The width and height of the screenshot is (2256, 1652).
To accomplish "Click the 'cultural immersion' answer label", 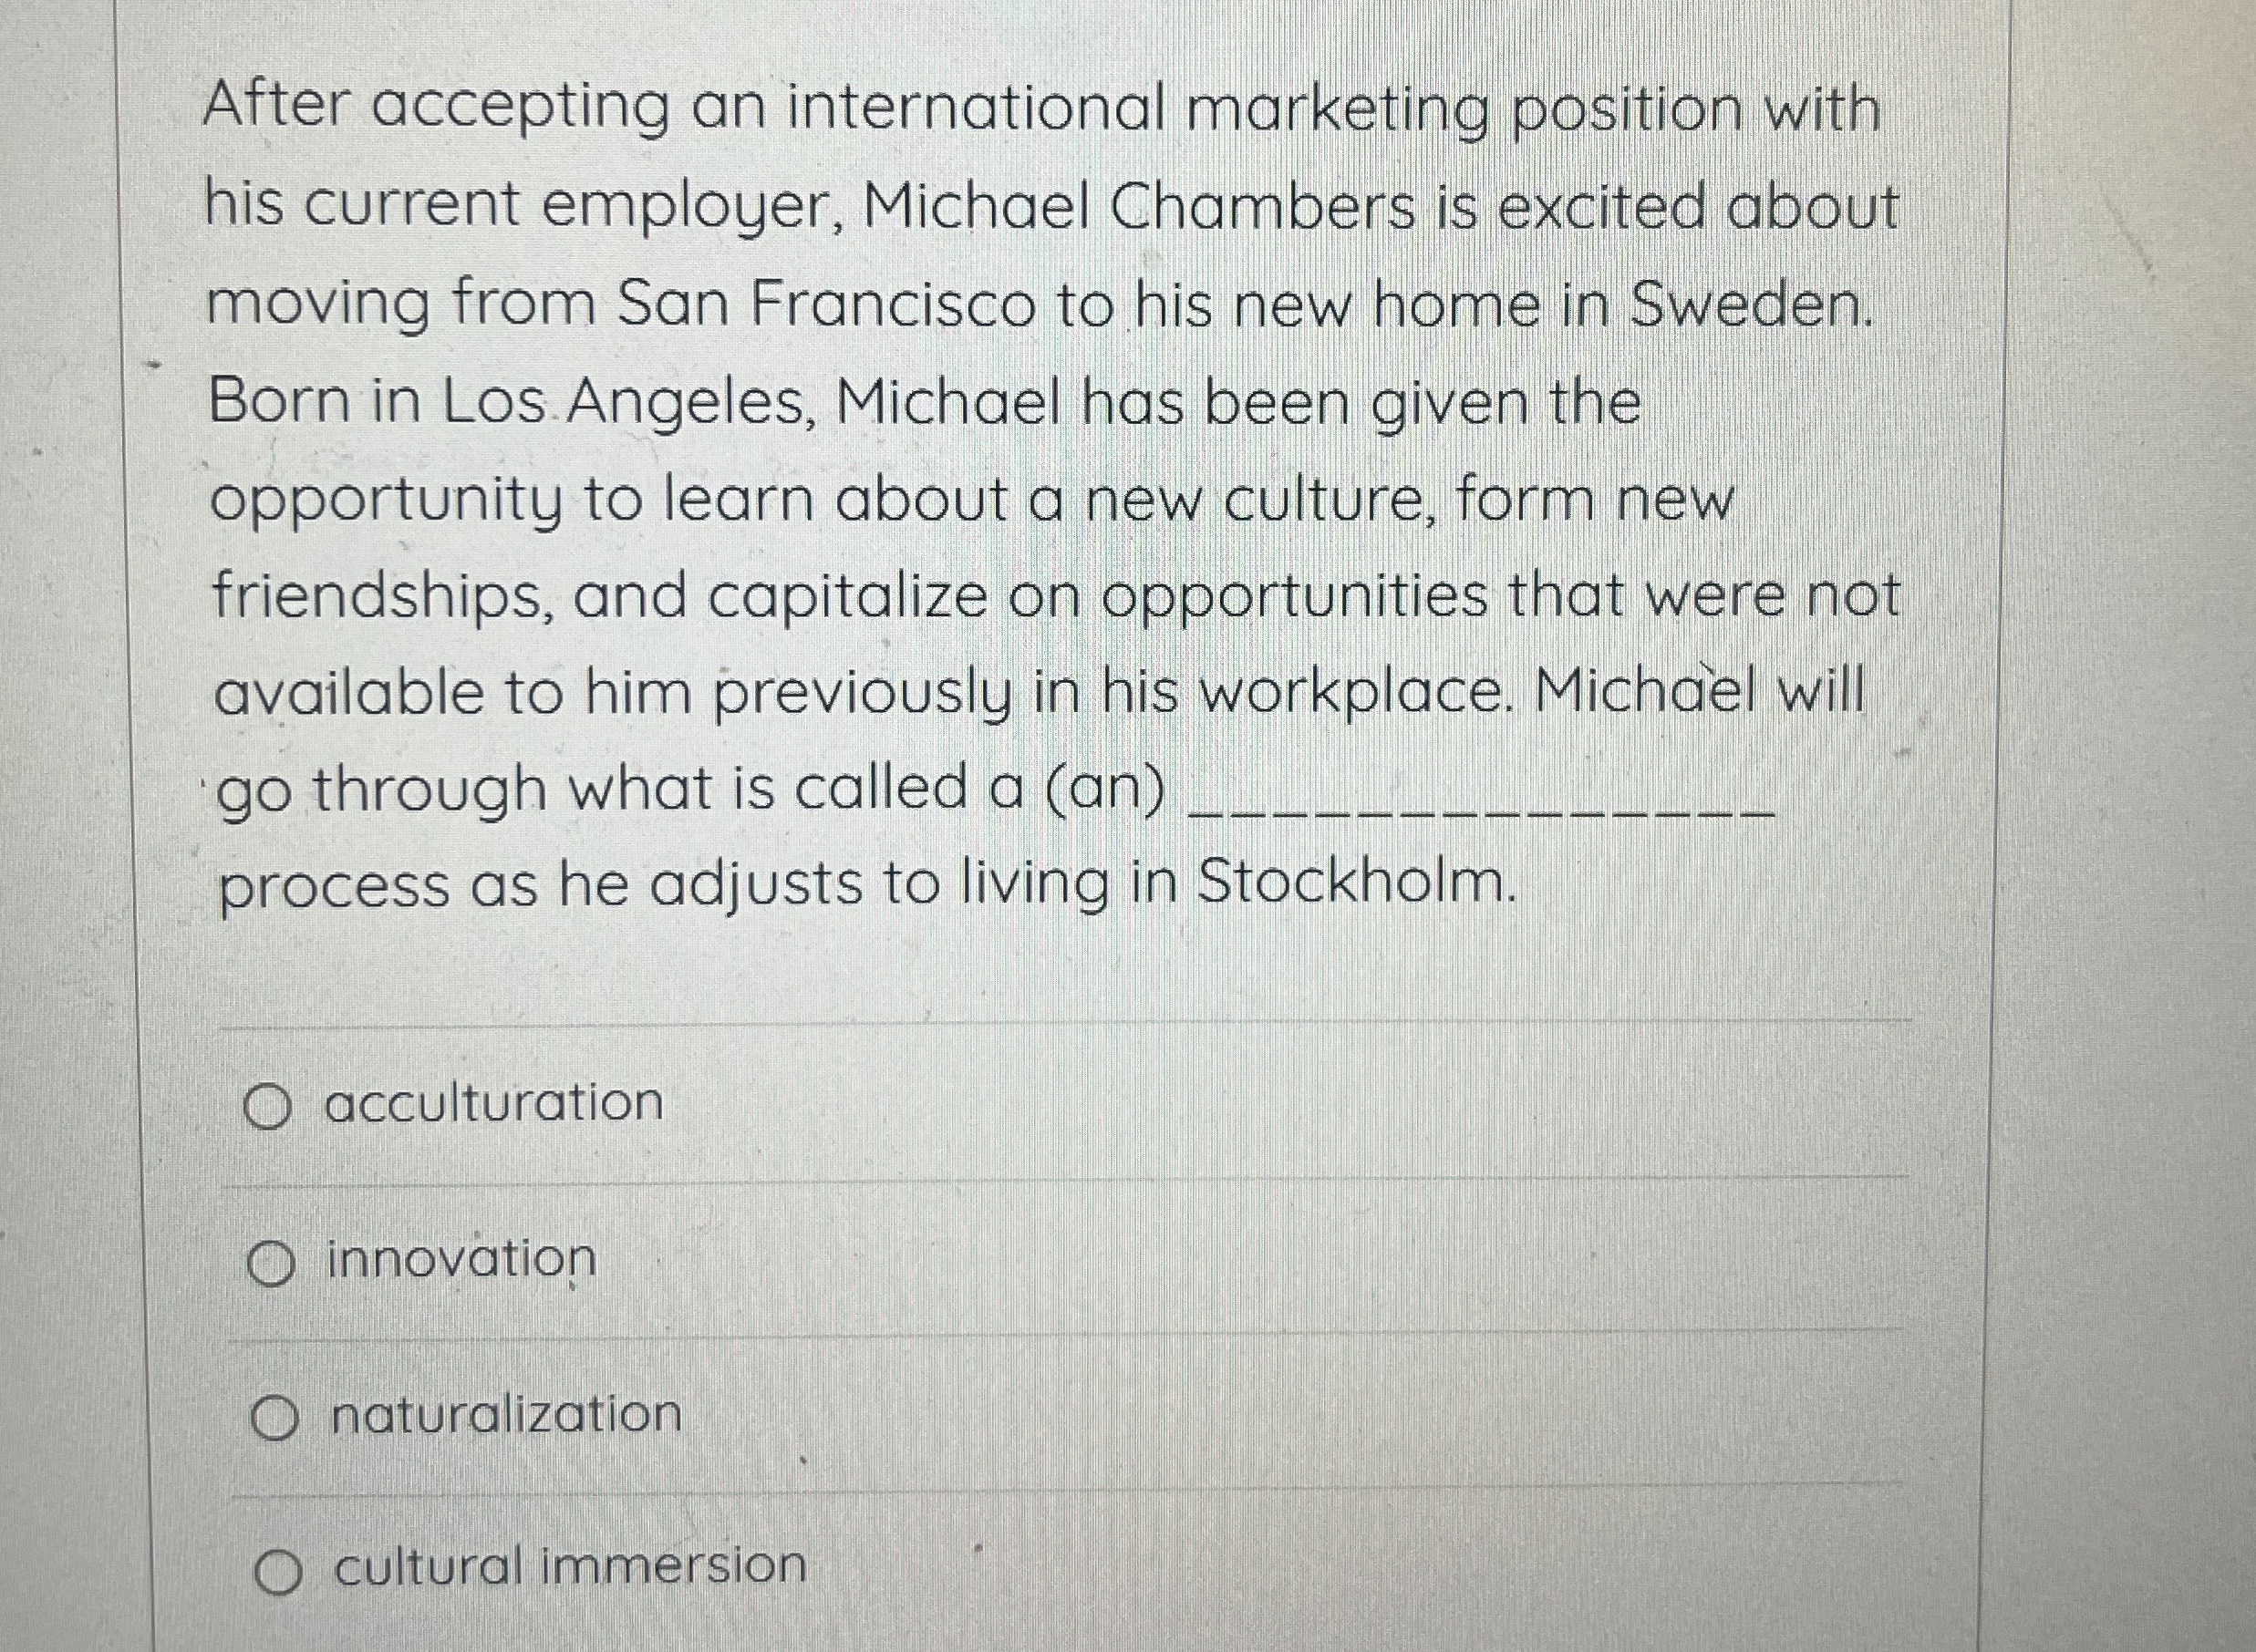I will [570, 1566].
